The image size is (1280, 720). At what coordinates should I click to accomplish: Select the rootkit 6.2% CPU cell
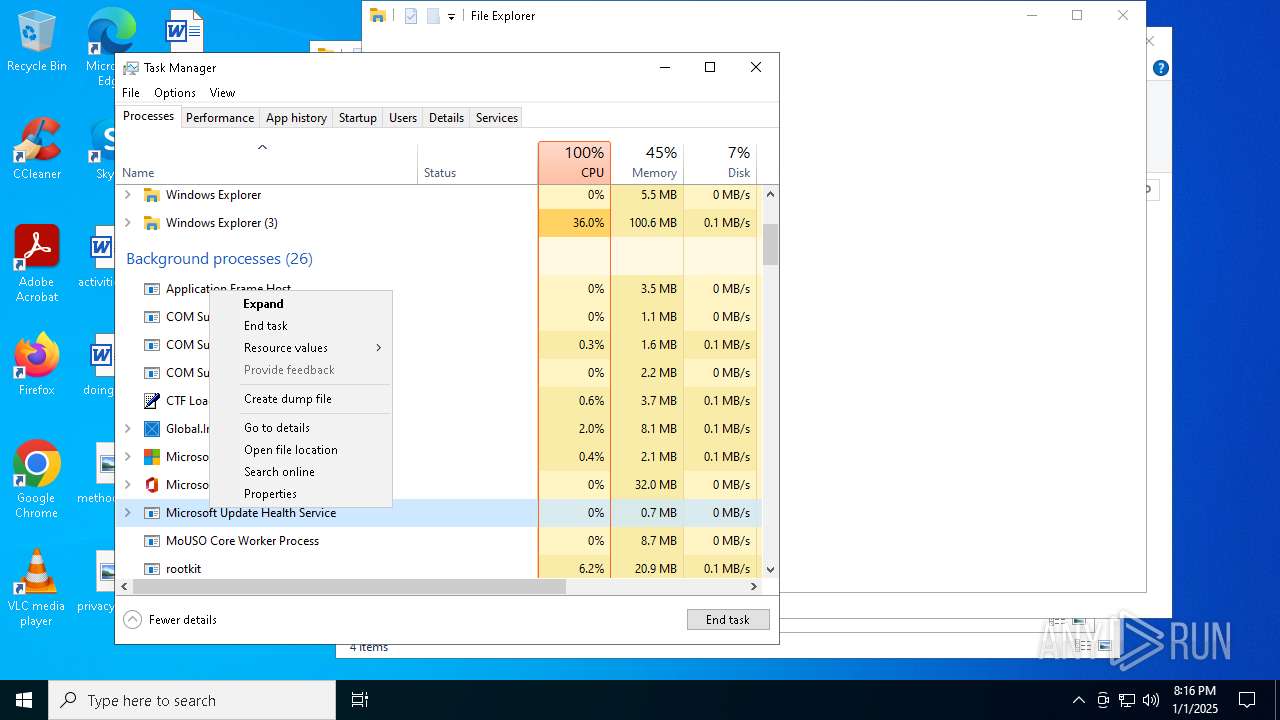tap(574, 569)
